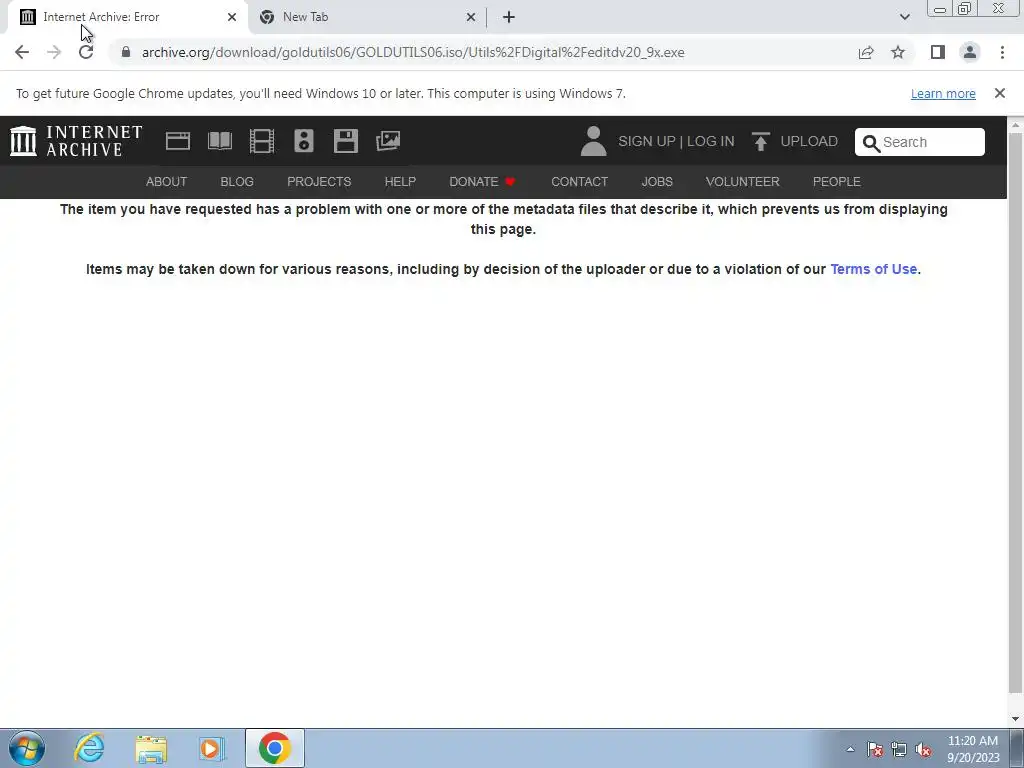1024x768 pixels.
Task: Open the BLOG menu item
Action: (237, 182)
